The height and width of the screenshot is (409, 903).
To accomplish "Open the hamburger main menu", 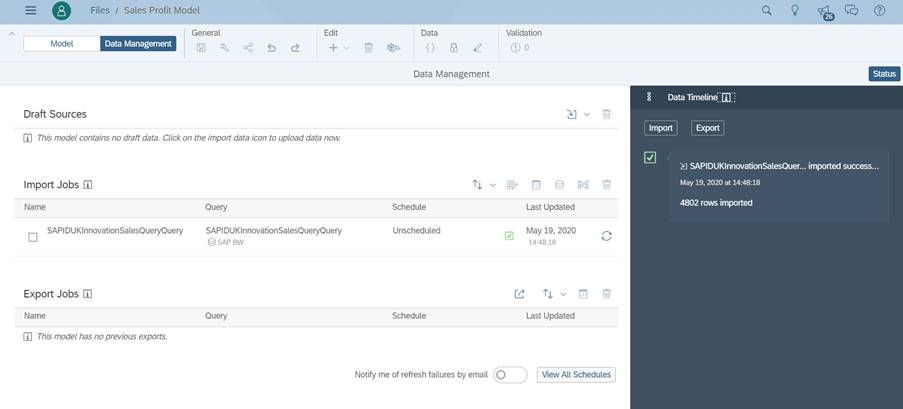I will coord(31,11).
